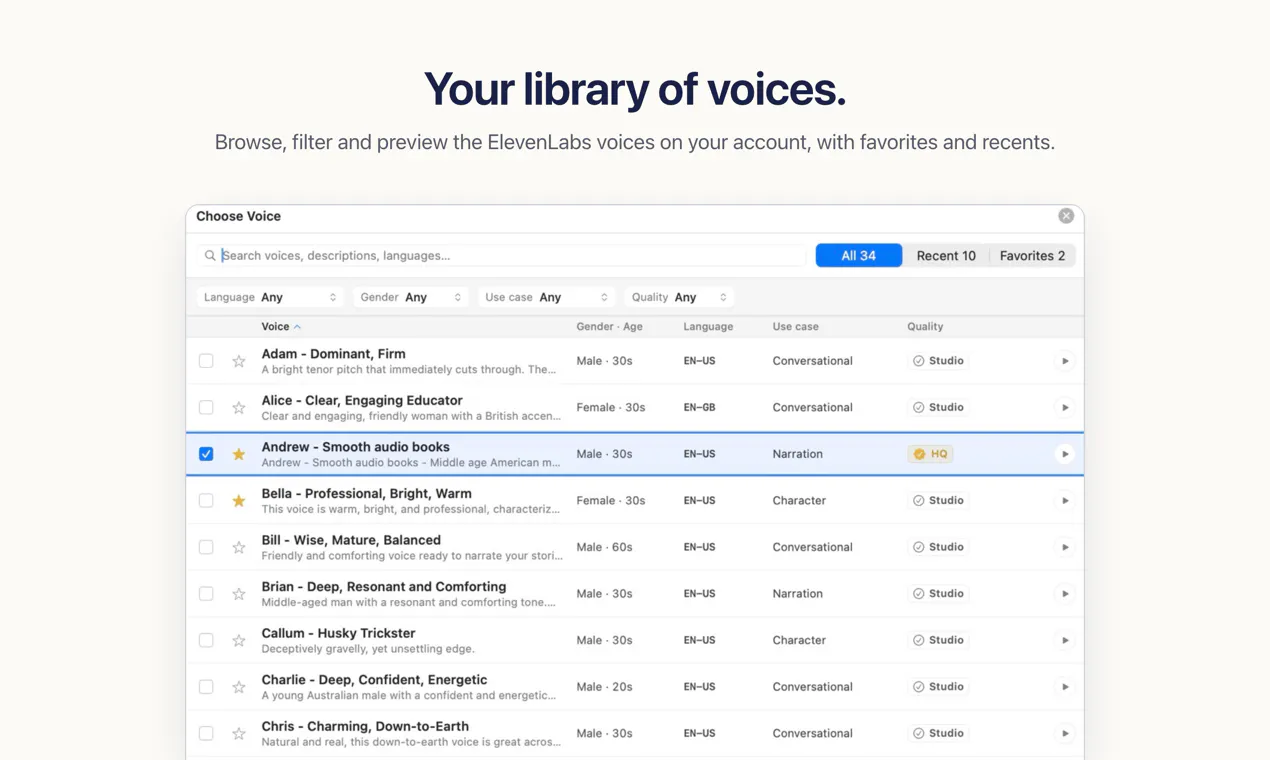Viewport: 1270px width, 760px height.
Task: Play the Chris voice sample
Action: pyautogui.click(x=1065, y=733)
